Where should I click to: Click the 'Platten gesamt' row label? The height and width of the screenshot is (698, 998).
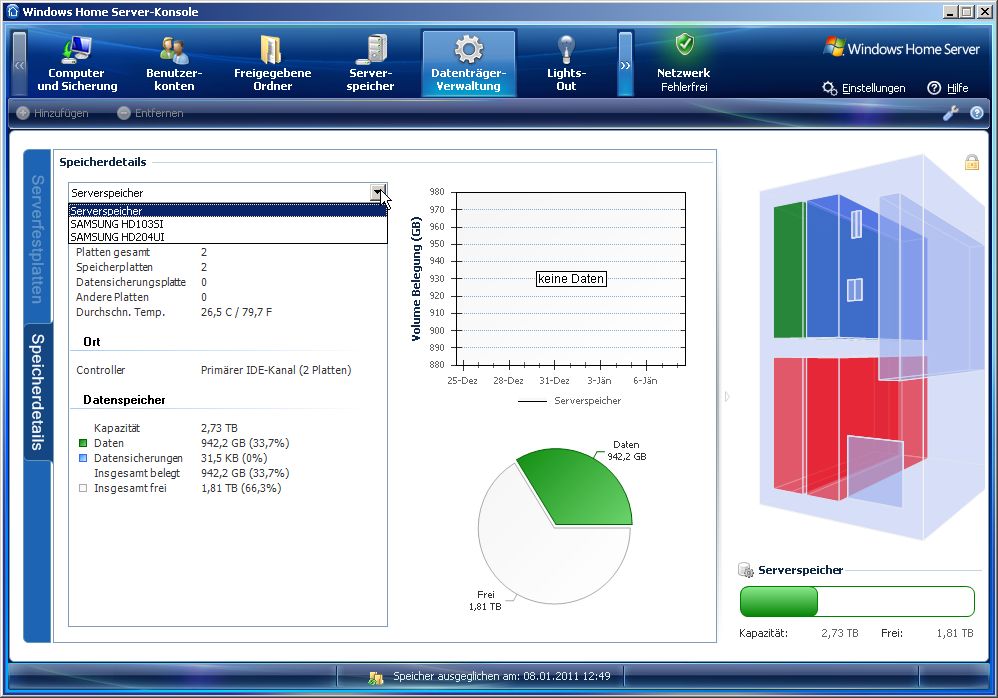(x=113, y=252)
